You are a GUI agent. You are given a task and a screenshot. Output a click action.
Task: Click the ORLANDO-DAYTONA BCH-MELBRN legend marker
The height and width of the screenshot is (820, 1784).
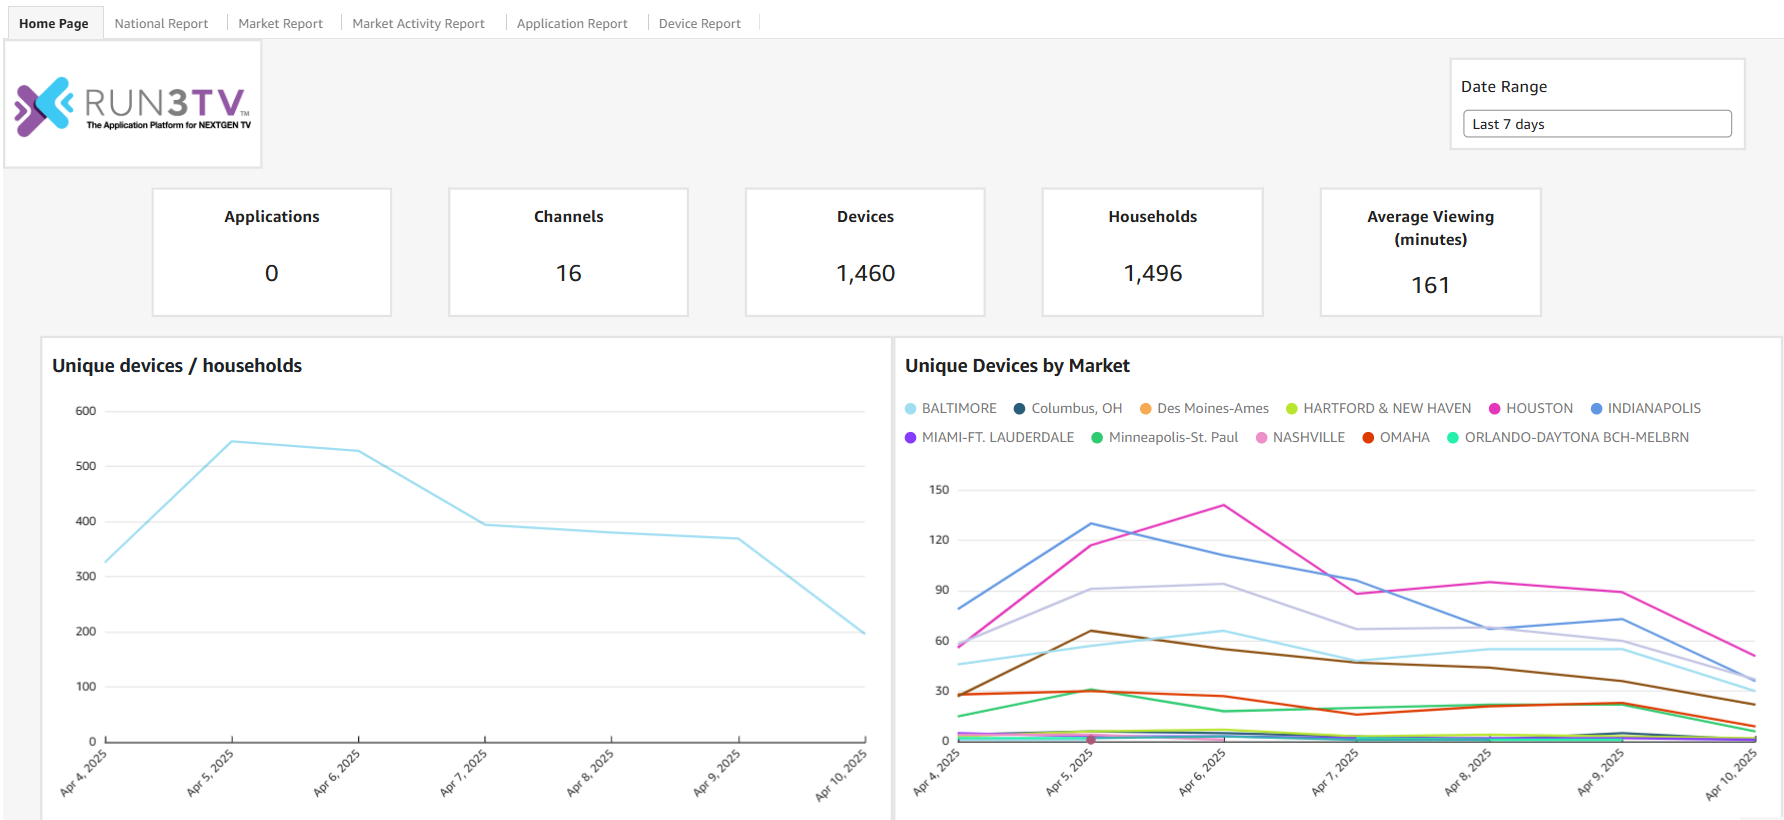tap(1454, 438)
